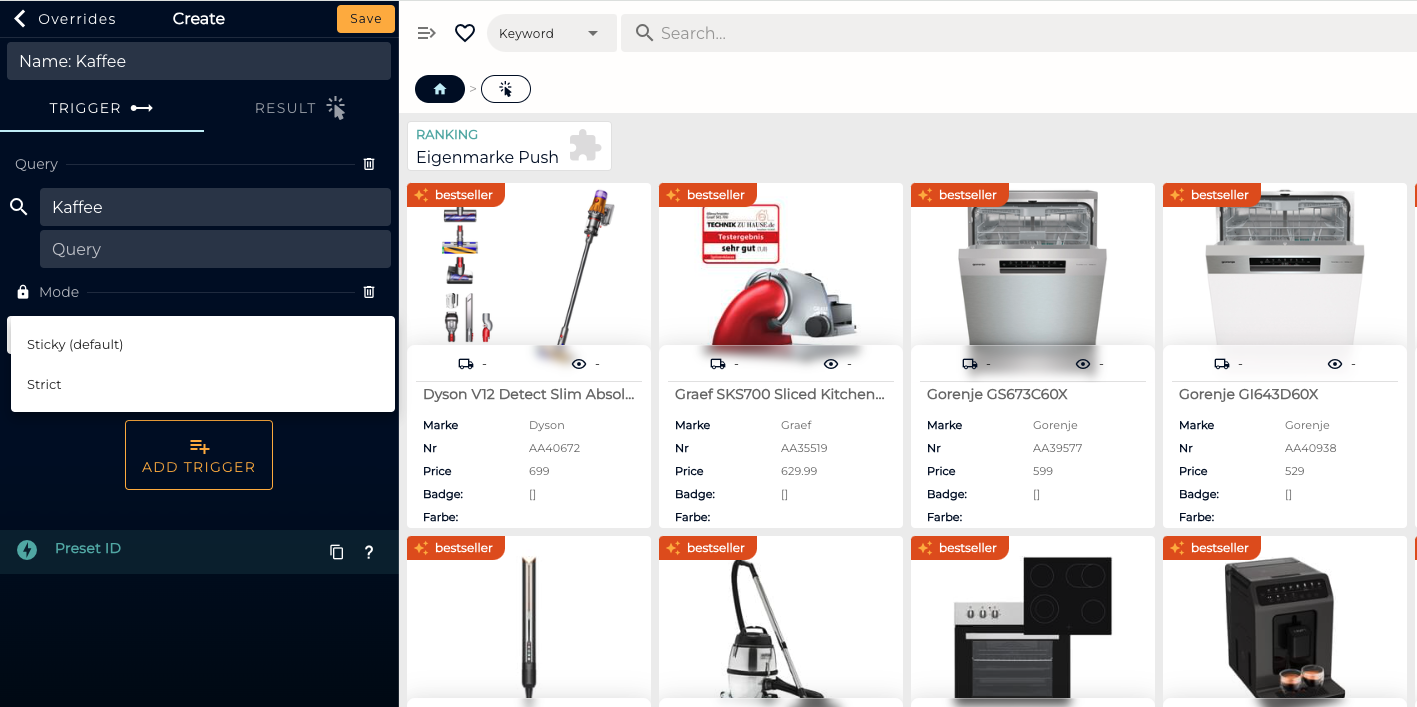1417x707 pixels.
Task: Open the Preset ID help question mark
Action: [369, 552]
